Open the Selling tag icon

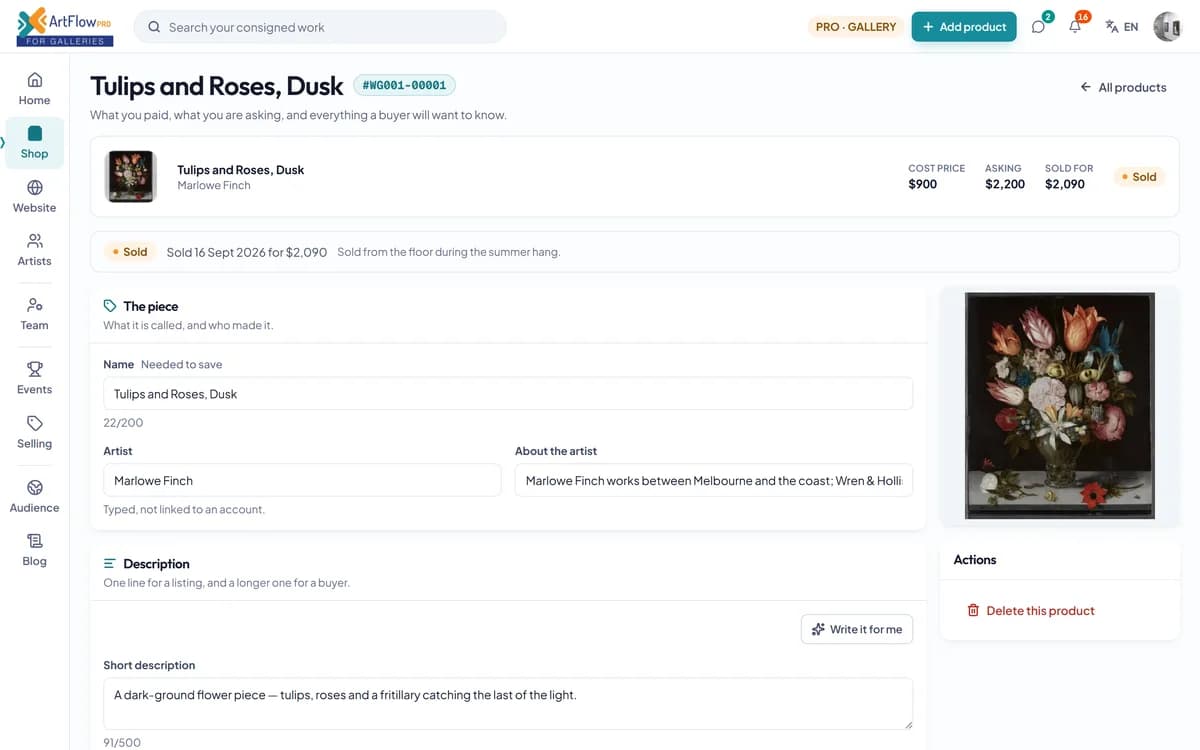point(35,423)
